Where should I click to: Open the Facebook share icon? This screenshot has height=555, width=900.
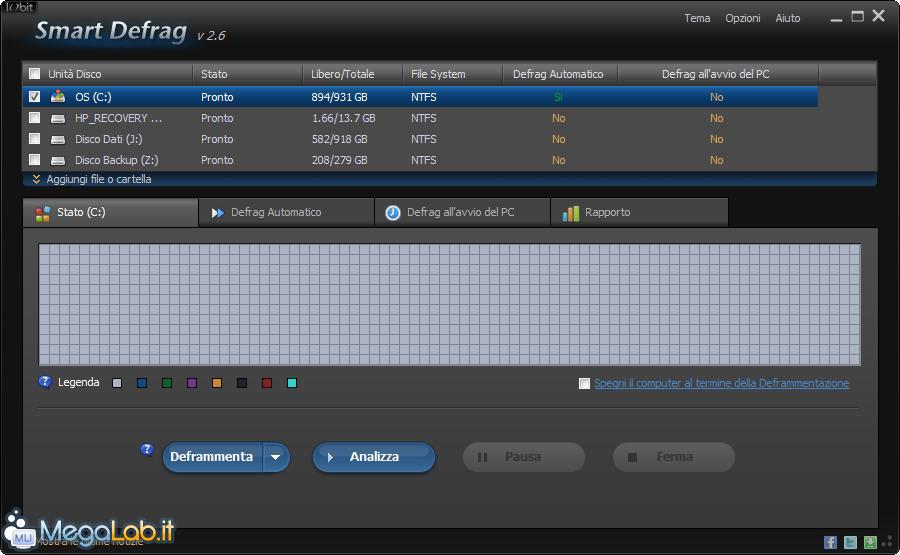click(830, 542)
